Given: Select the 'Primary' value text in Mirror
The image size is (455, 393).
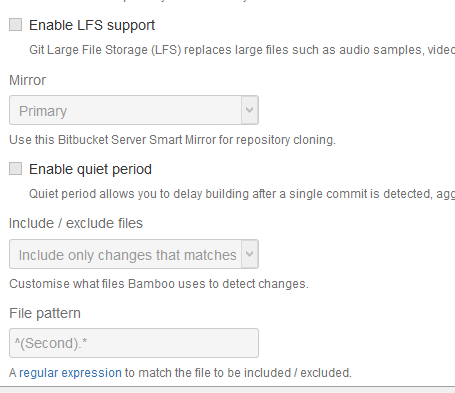Looking at the screenshot, I should [x=43, y=111].
